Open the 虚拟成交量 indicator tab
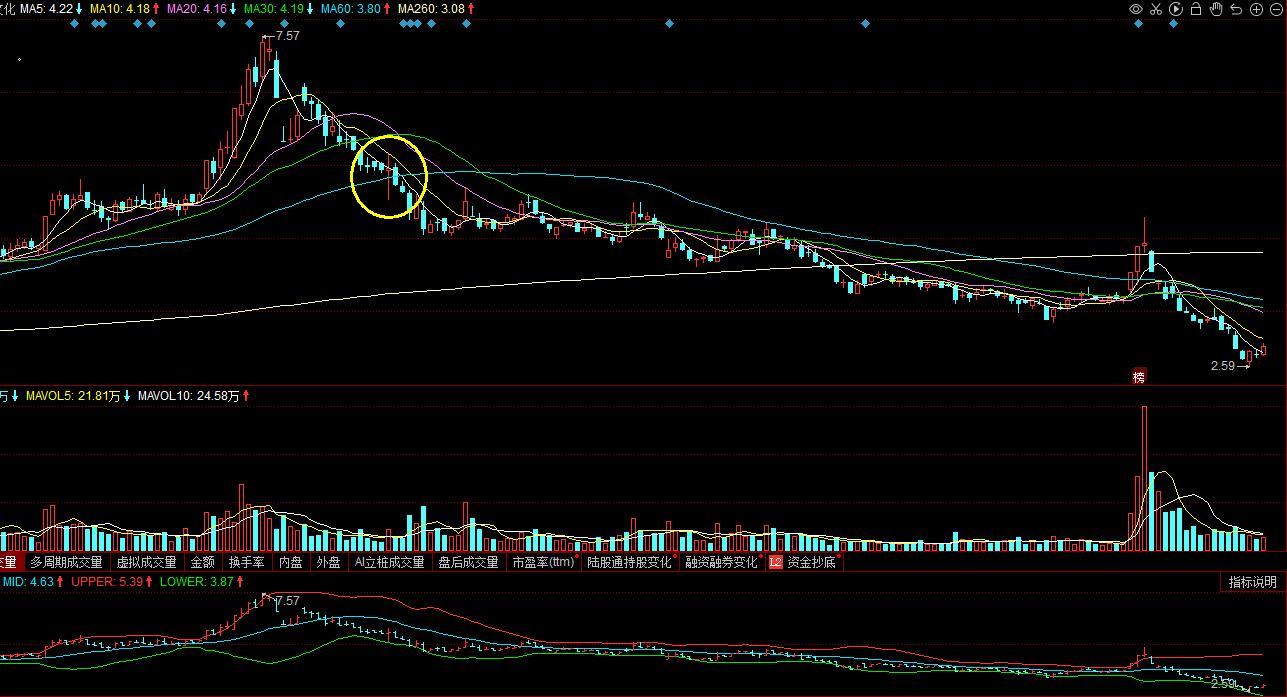Image resolution: width=1287 pixels, height=697 pixels. click(146, 563)
